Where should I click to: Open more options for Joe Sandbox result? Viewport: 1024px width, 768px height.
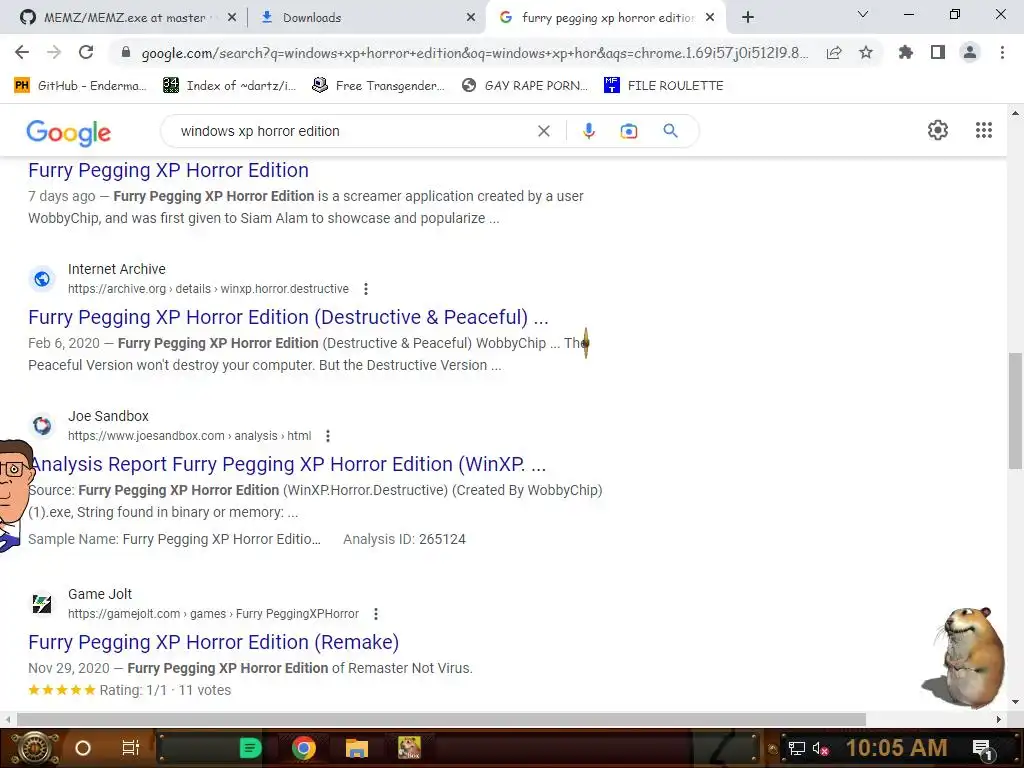(x=328, y=436)
